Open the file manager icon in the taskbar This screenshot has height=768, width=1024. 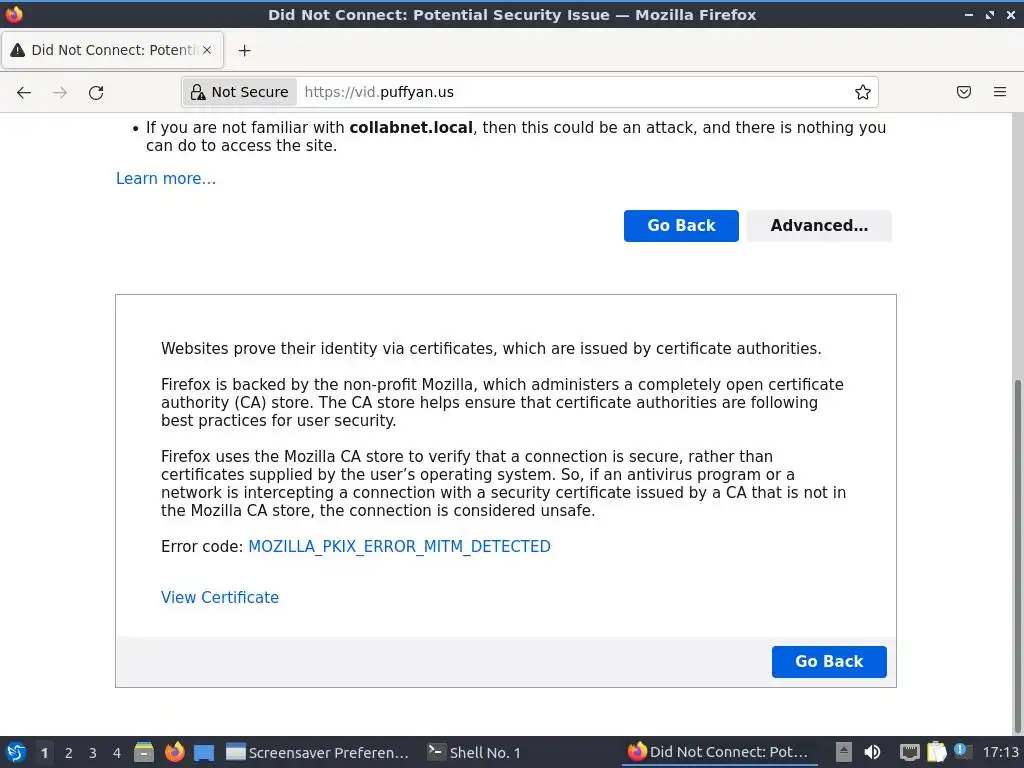point(144,752)
